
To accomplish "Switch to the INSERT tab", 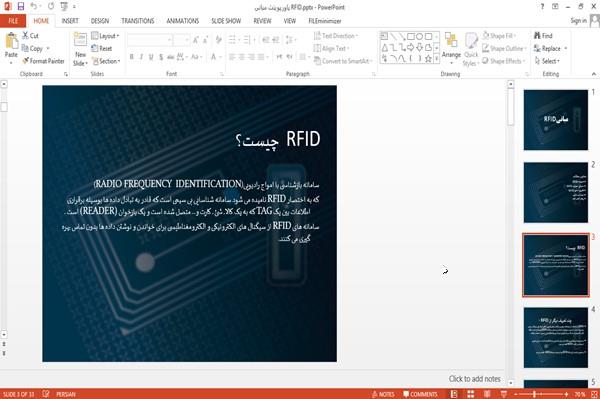I will 70,21.
